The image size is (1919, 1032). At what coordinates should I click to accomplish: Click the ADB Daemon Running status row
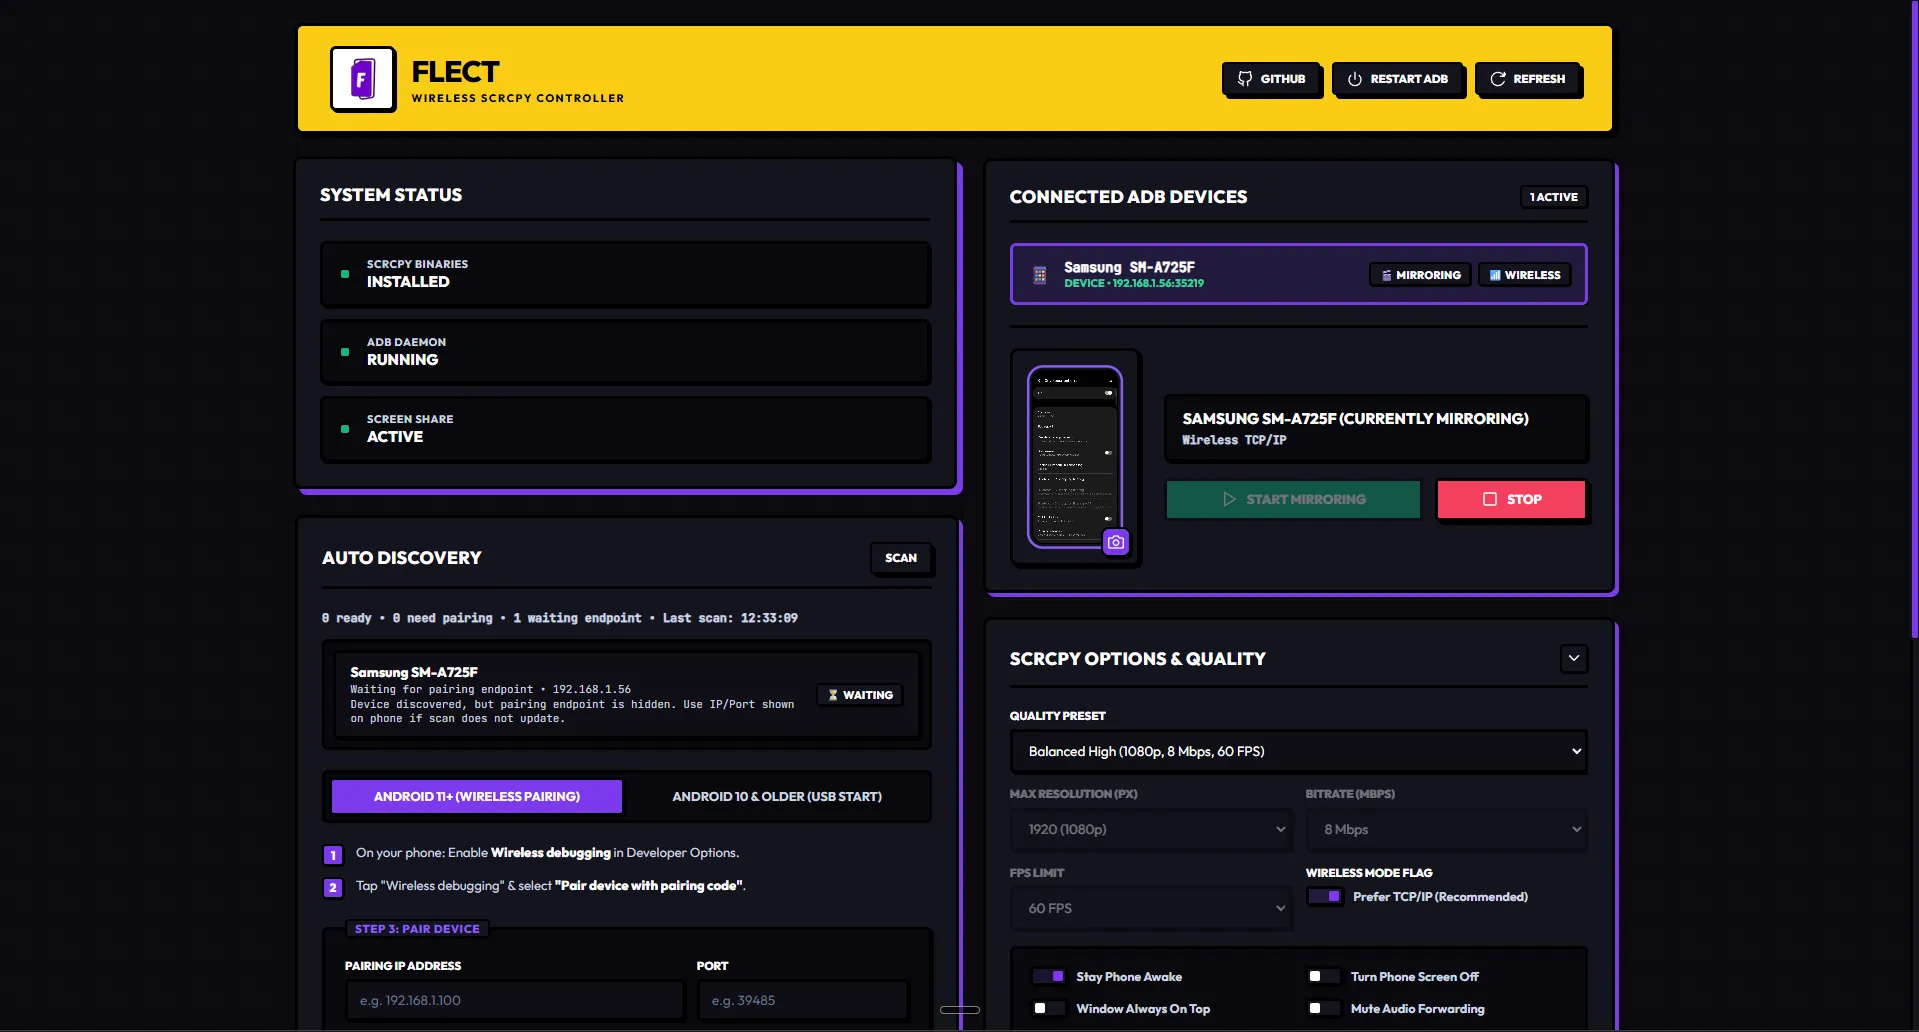click(626, 352)
